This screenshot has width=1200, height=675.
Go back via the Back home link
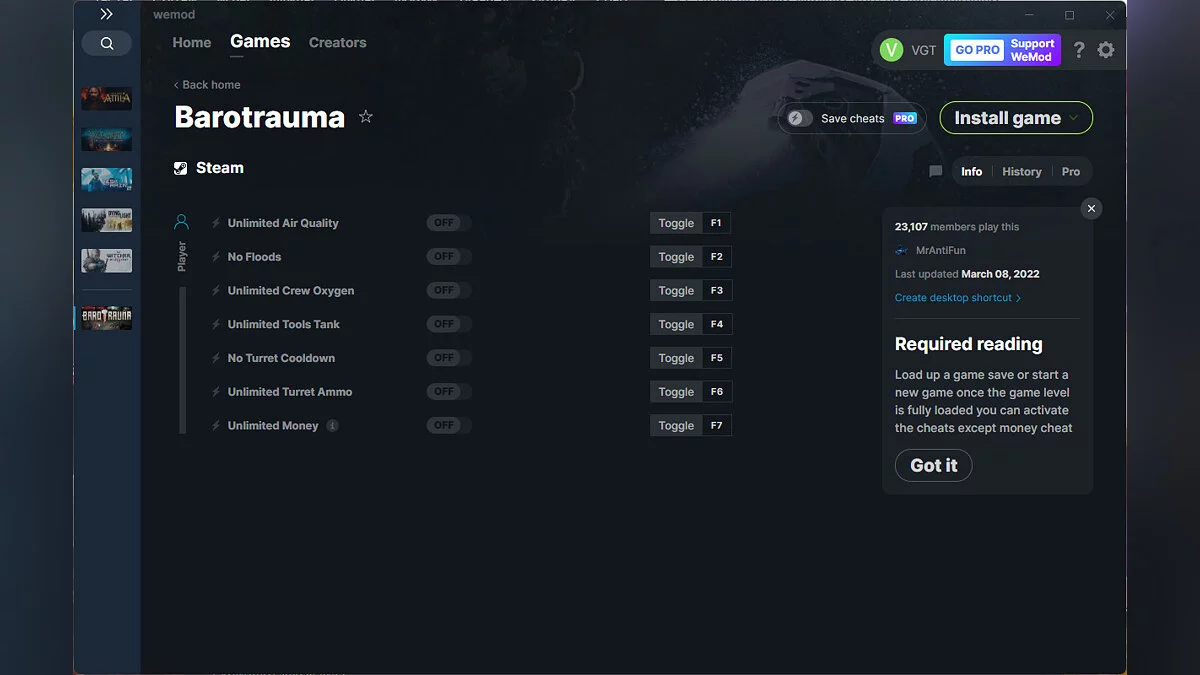tap(207, 85)
